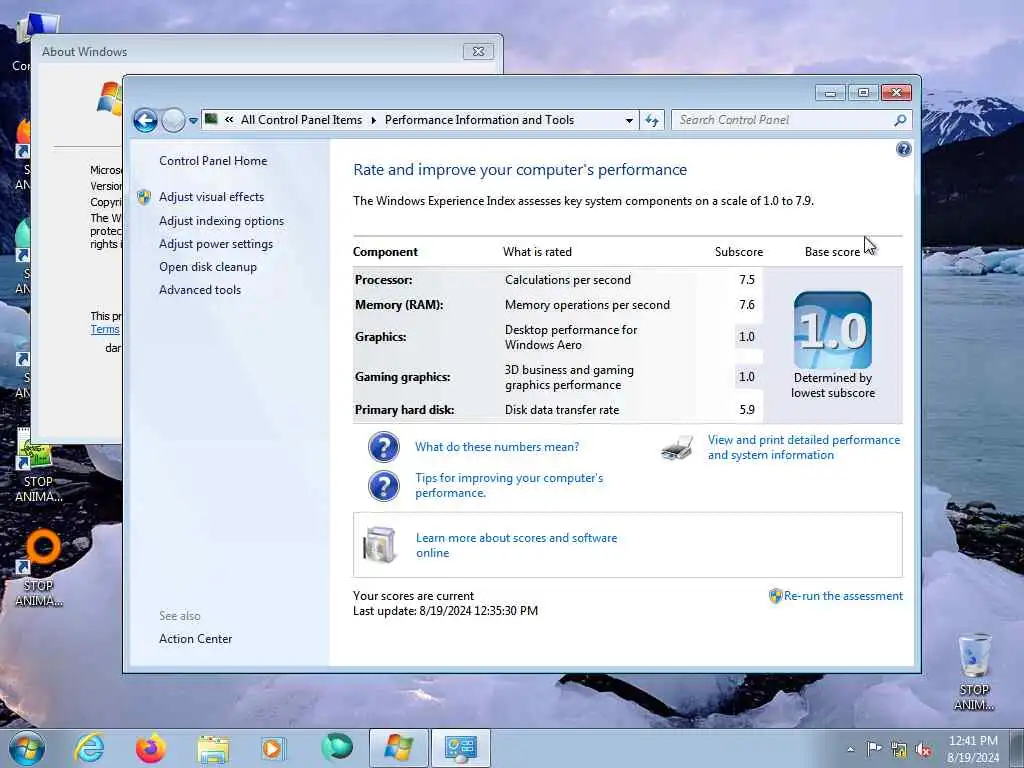Click the 1.0 base score badge
Image resolution: width=1024 pixels, height=768 pixels.
(833, 330)
